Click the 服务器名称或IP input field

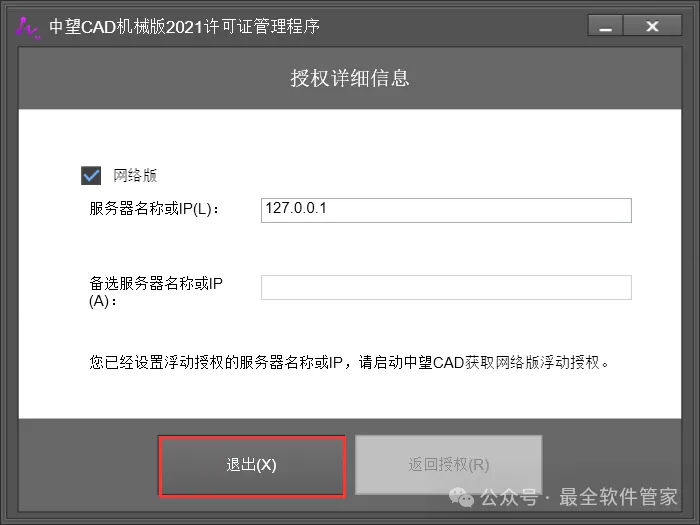[446, 210]
